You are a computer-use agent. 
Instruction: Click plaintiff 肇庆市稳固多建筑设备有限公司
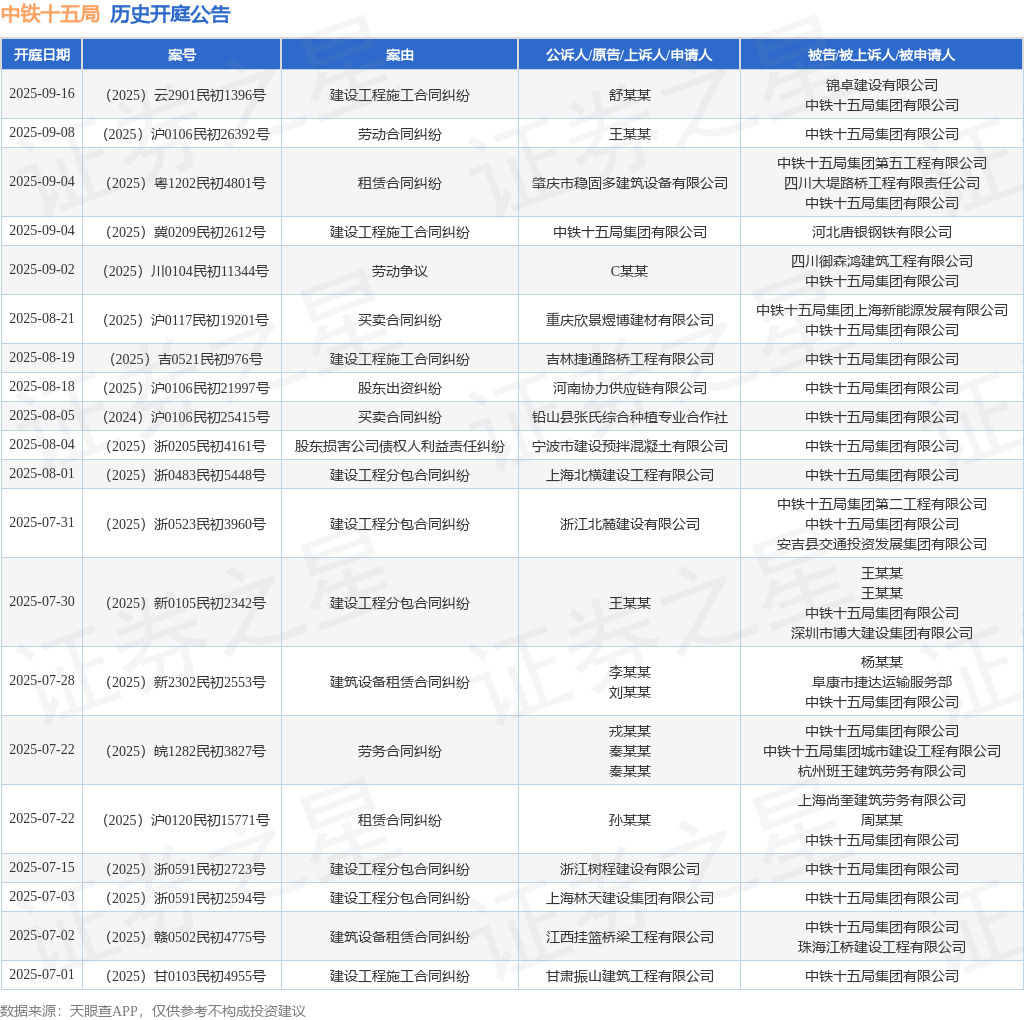click(630, 183)
